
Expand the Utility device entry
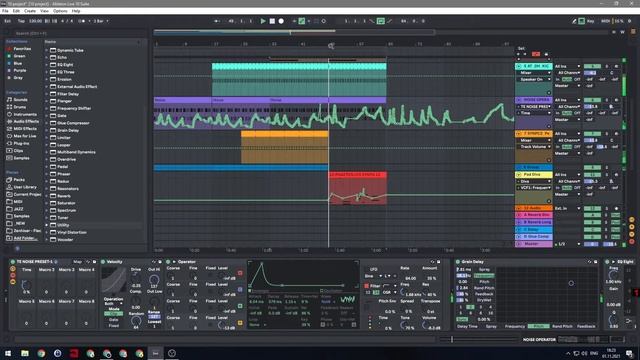[47, 225]
